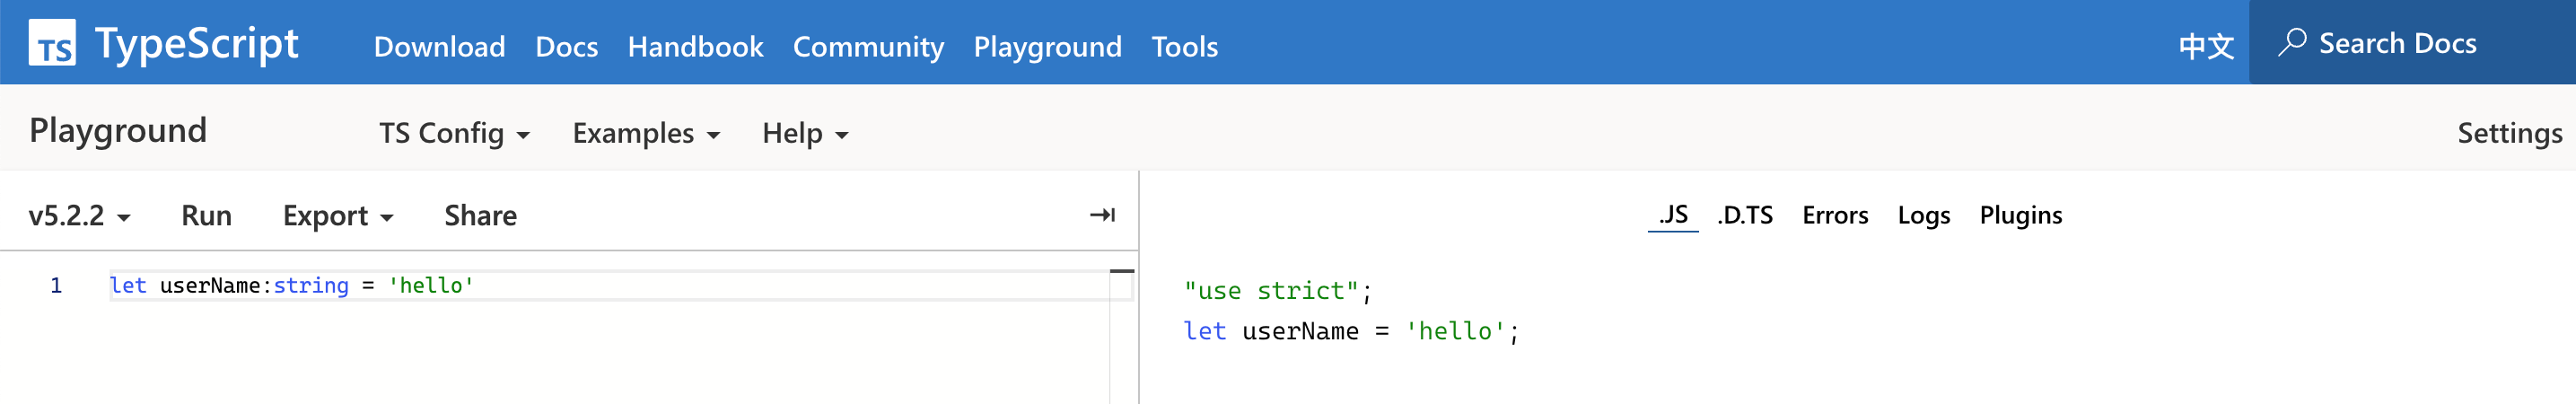Open the Plugins tab
Image resolution: width=2576 pixels, height=404 pixels.
coord(2020,215)
